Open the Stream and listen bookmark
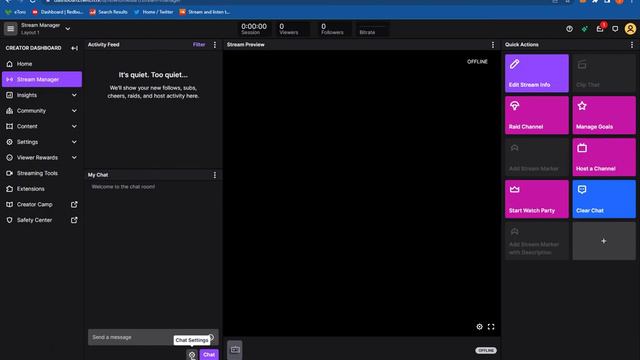640x360 pixels. [204, 12]
